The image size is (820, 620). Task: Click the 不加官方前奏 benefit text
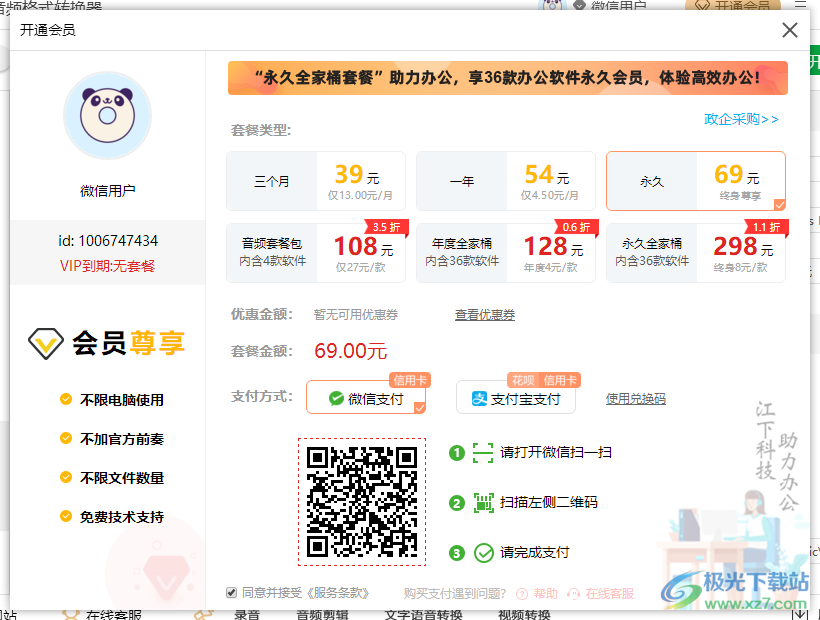coord(122,439)
